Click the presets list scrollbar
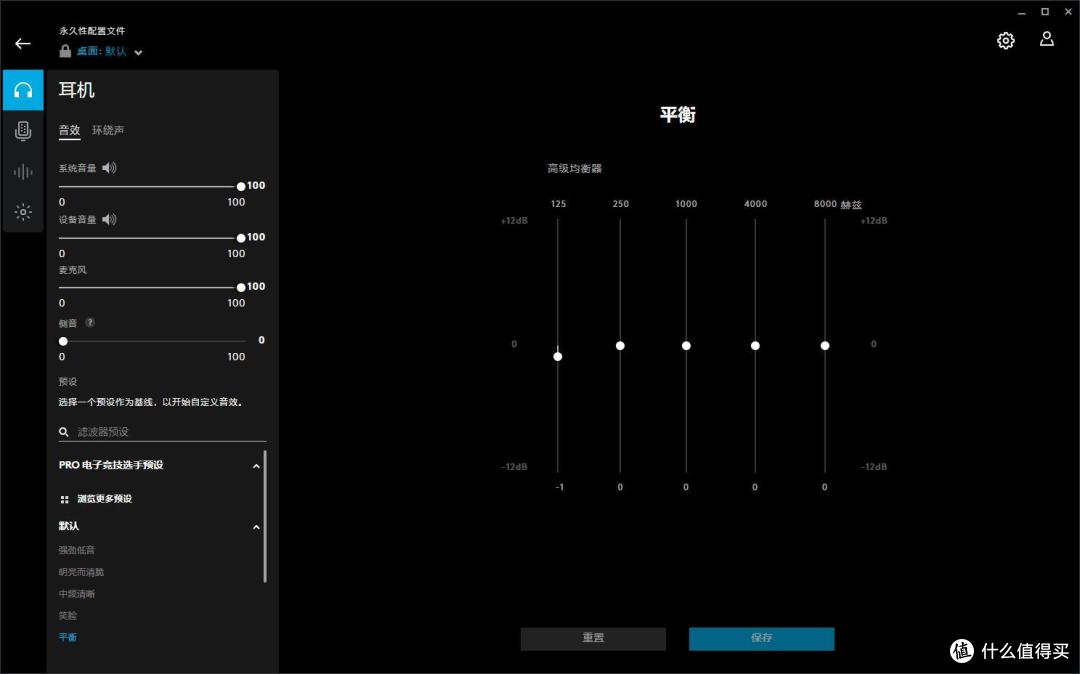Image resolution: width=1080 pixels, height=674 pixels. pyautogui.click(x=265, y=516)
